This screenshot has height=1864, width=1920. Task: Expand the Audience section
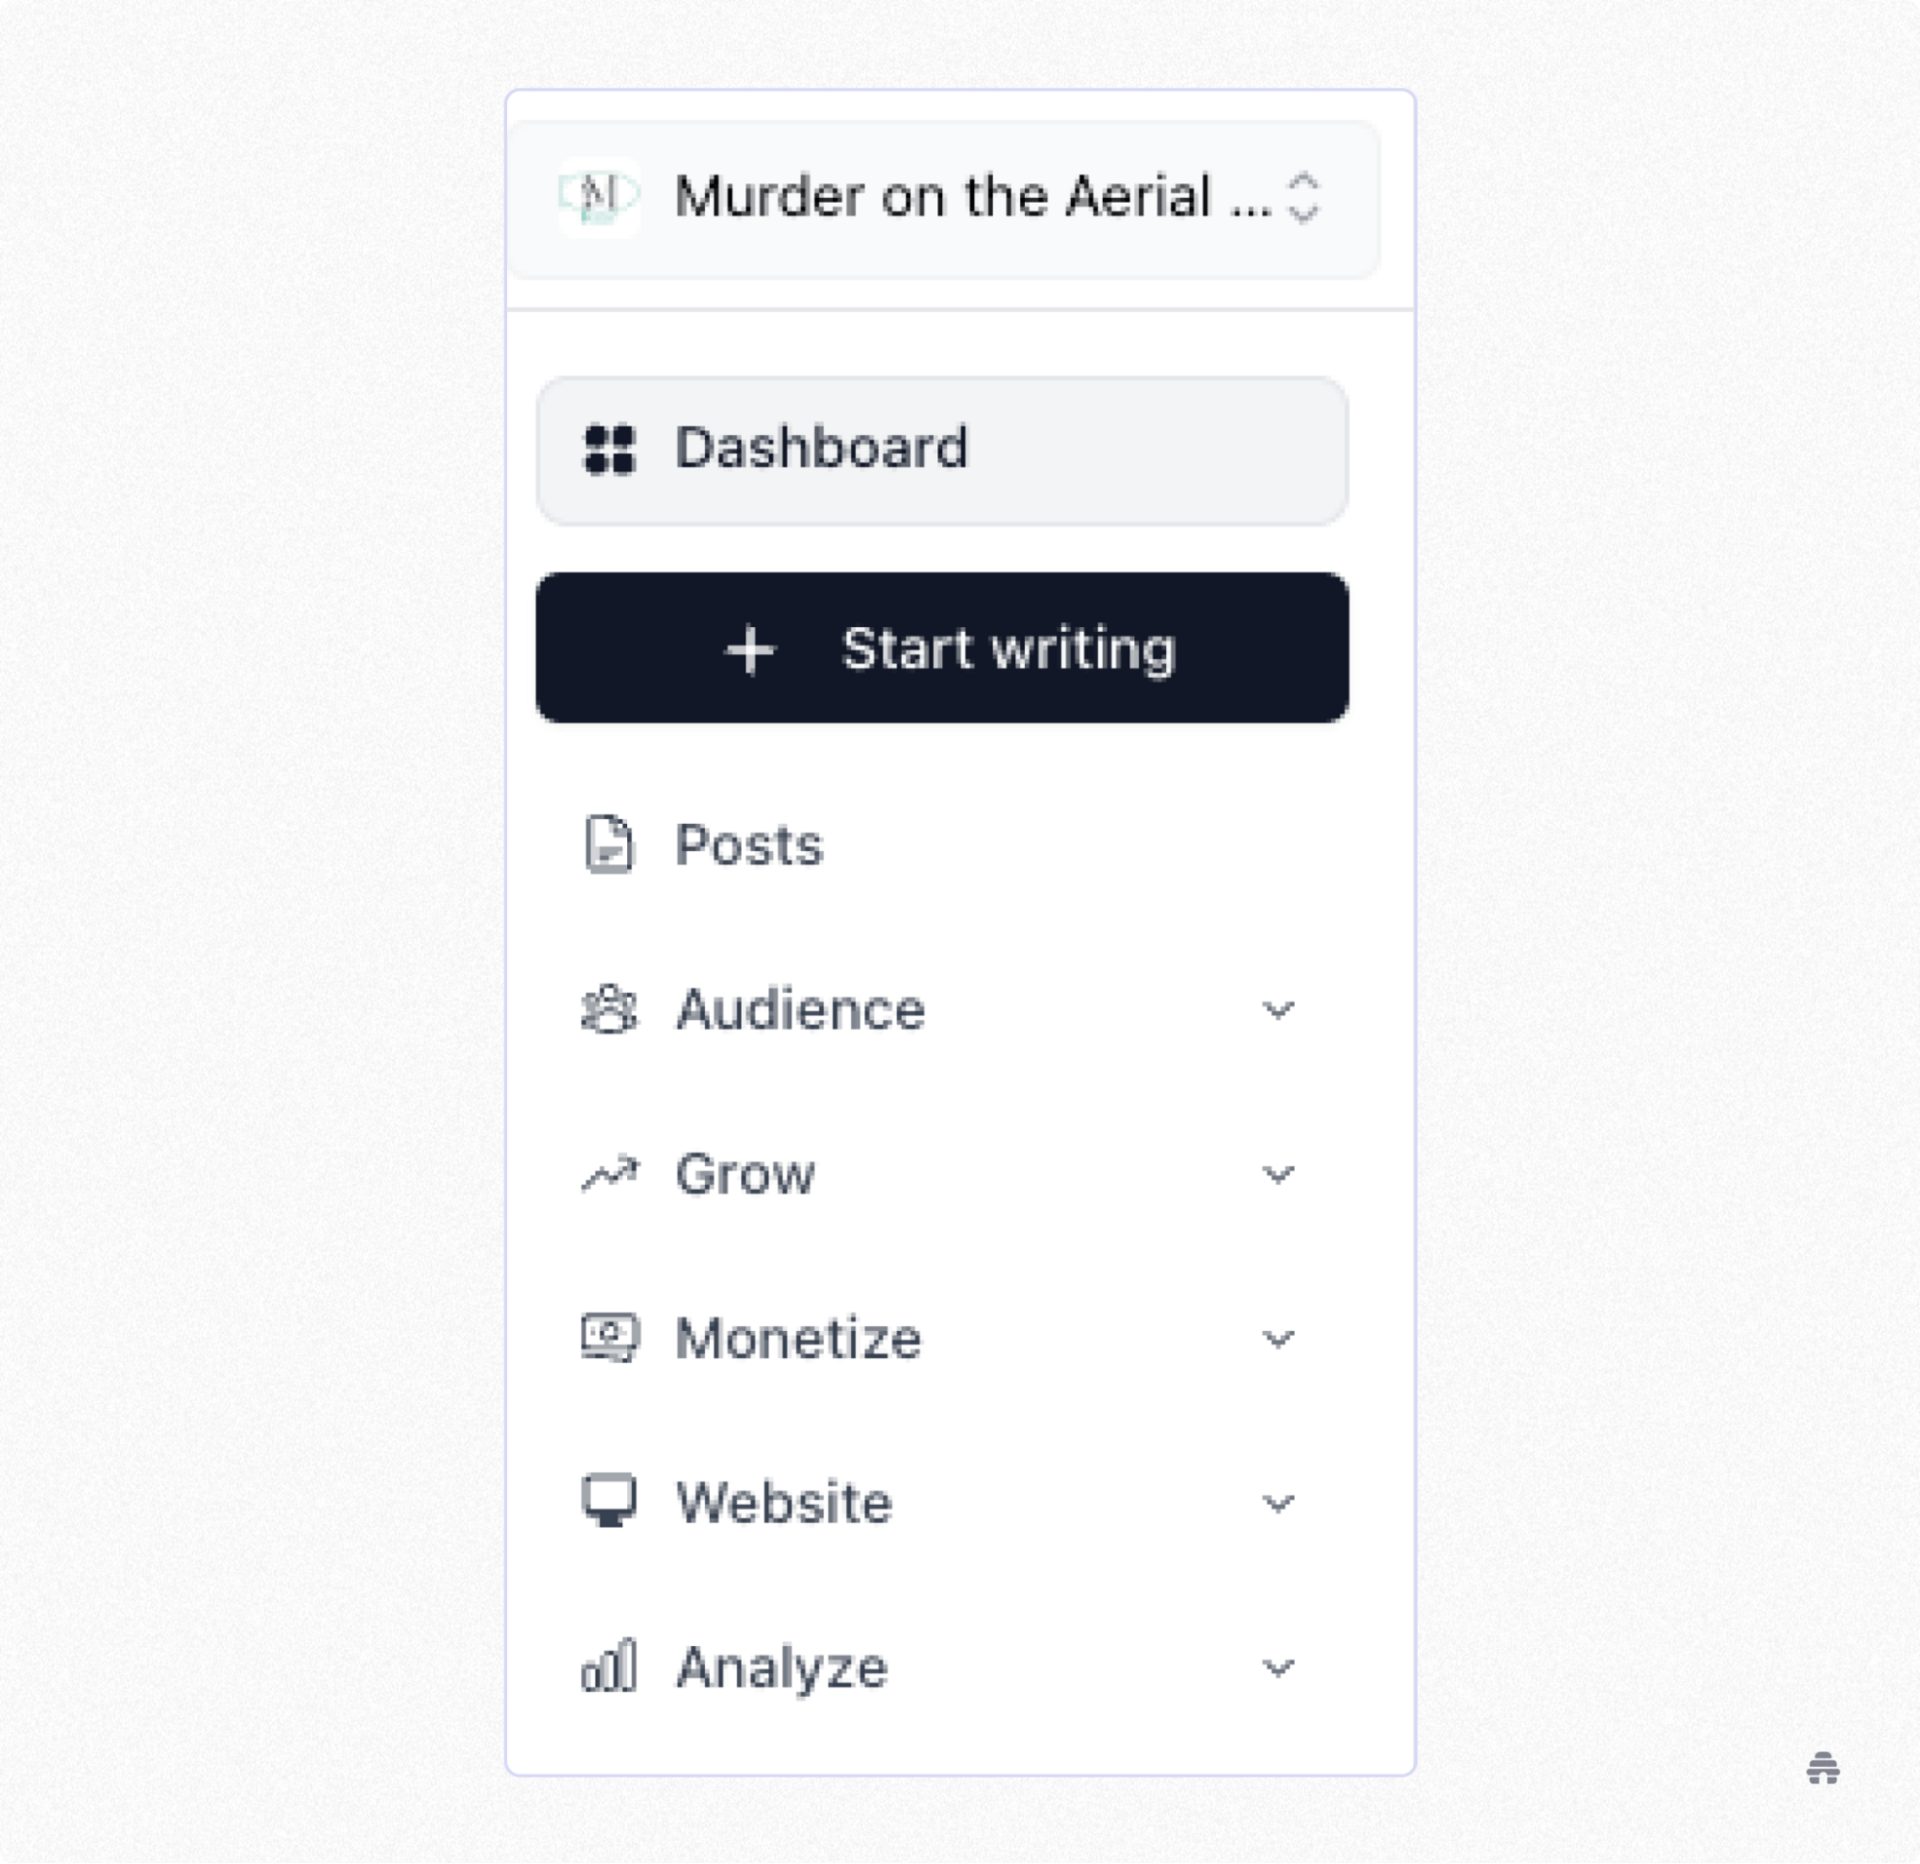point(1277,1010)
